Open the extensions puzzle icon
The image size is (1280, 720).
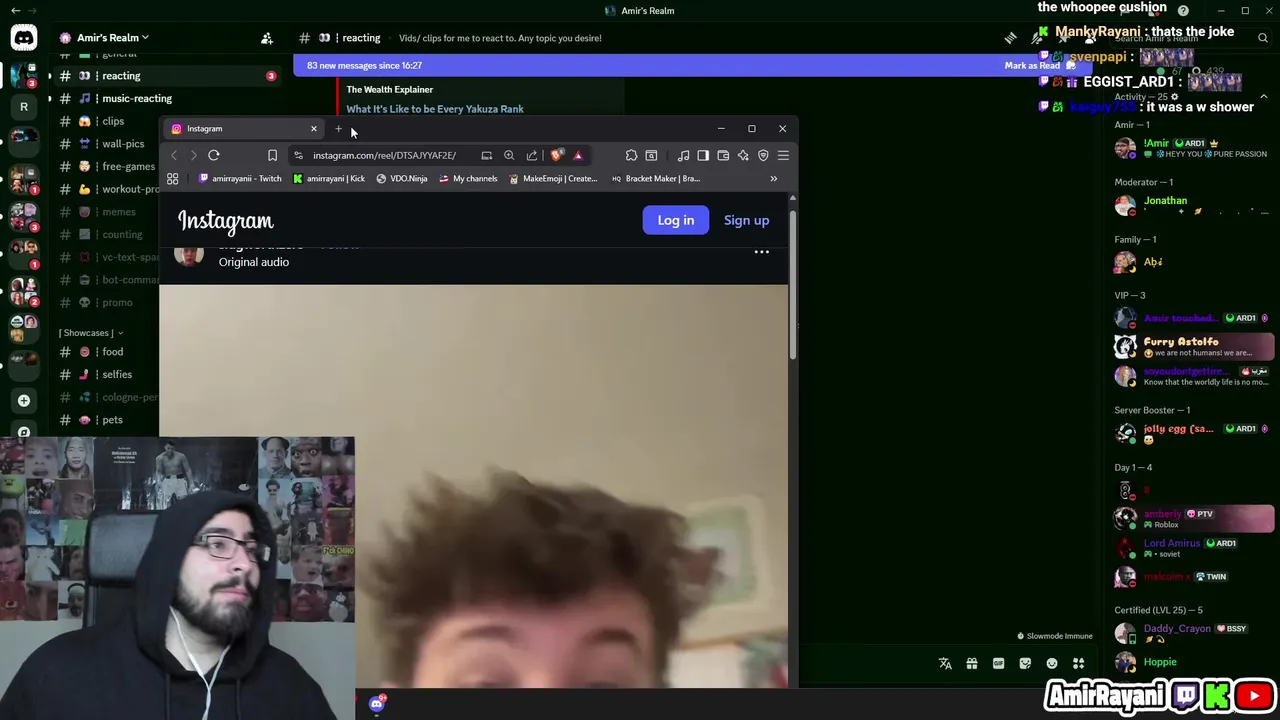click(x=631, y=155)
